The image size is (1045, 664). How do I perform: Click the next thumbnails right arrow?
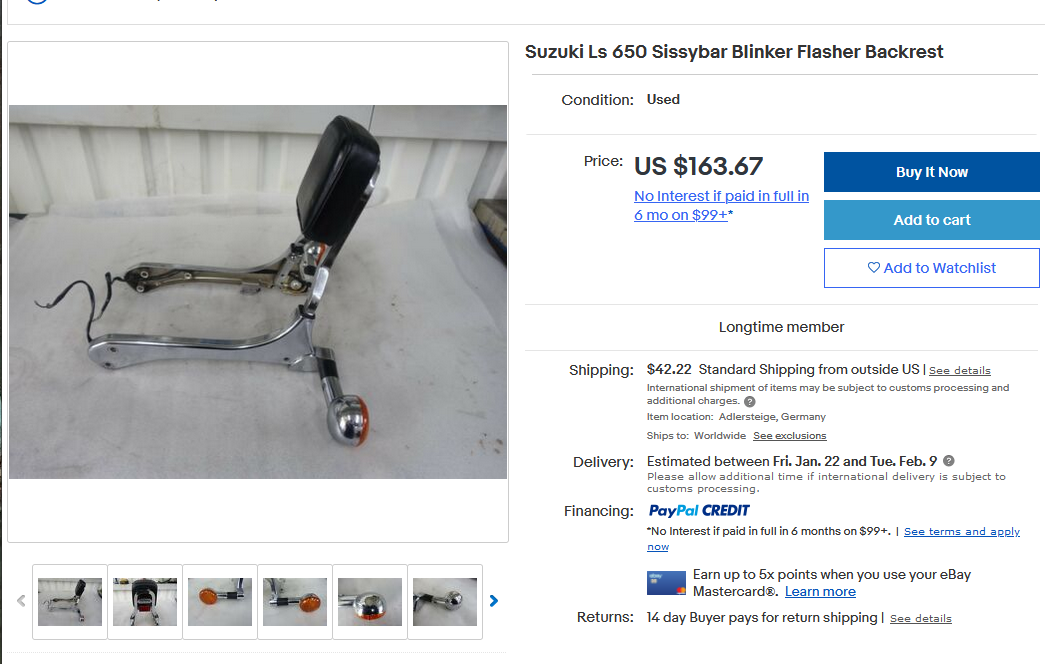coord(494,601)
